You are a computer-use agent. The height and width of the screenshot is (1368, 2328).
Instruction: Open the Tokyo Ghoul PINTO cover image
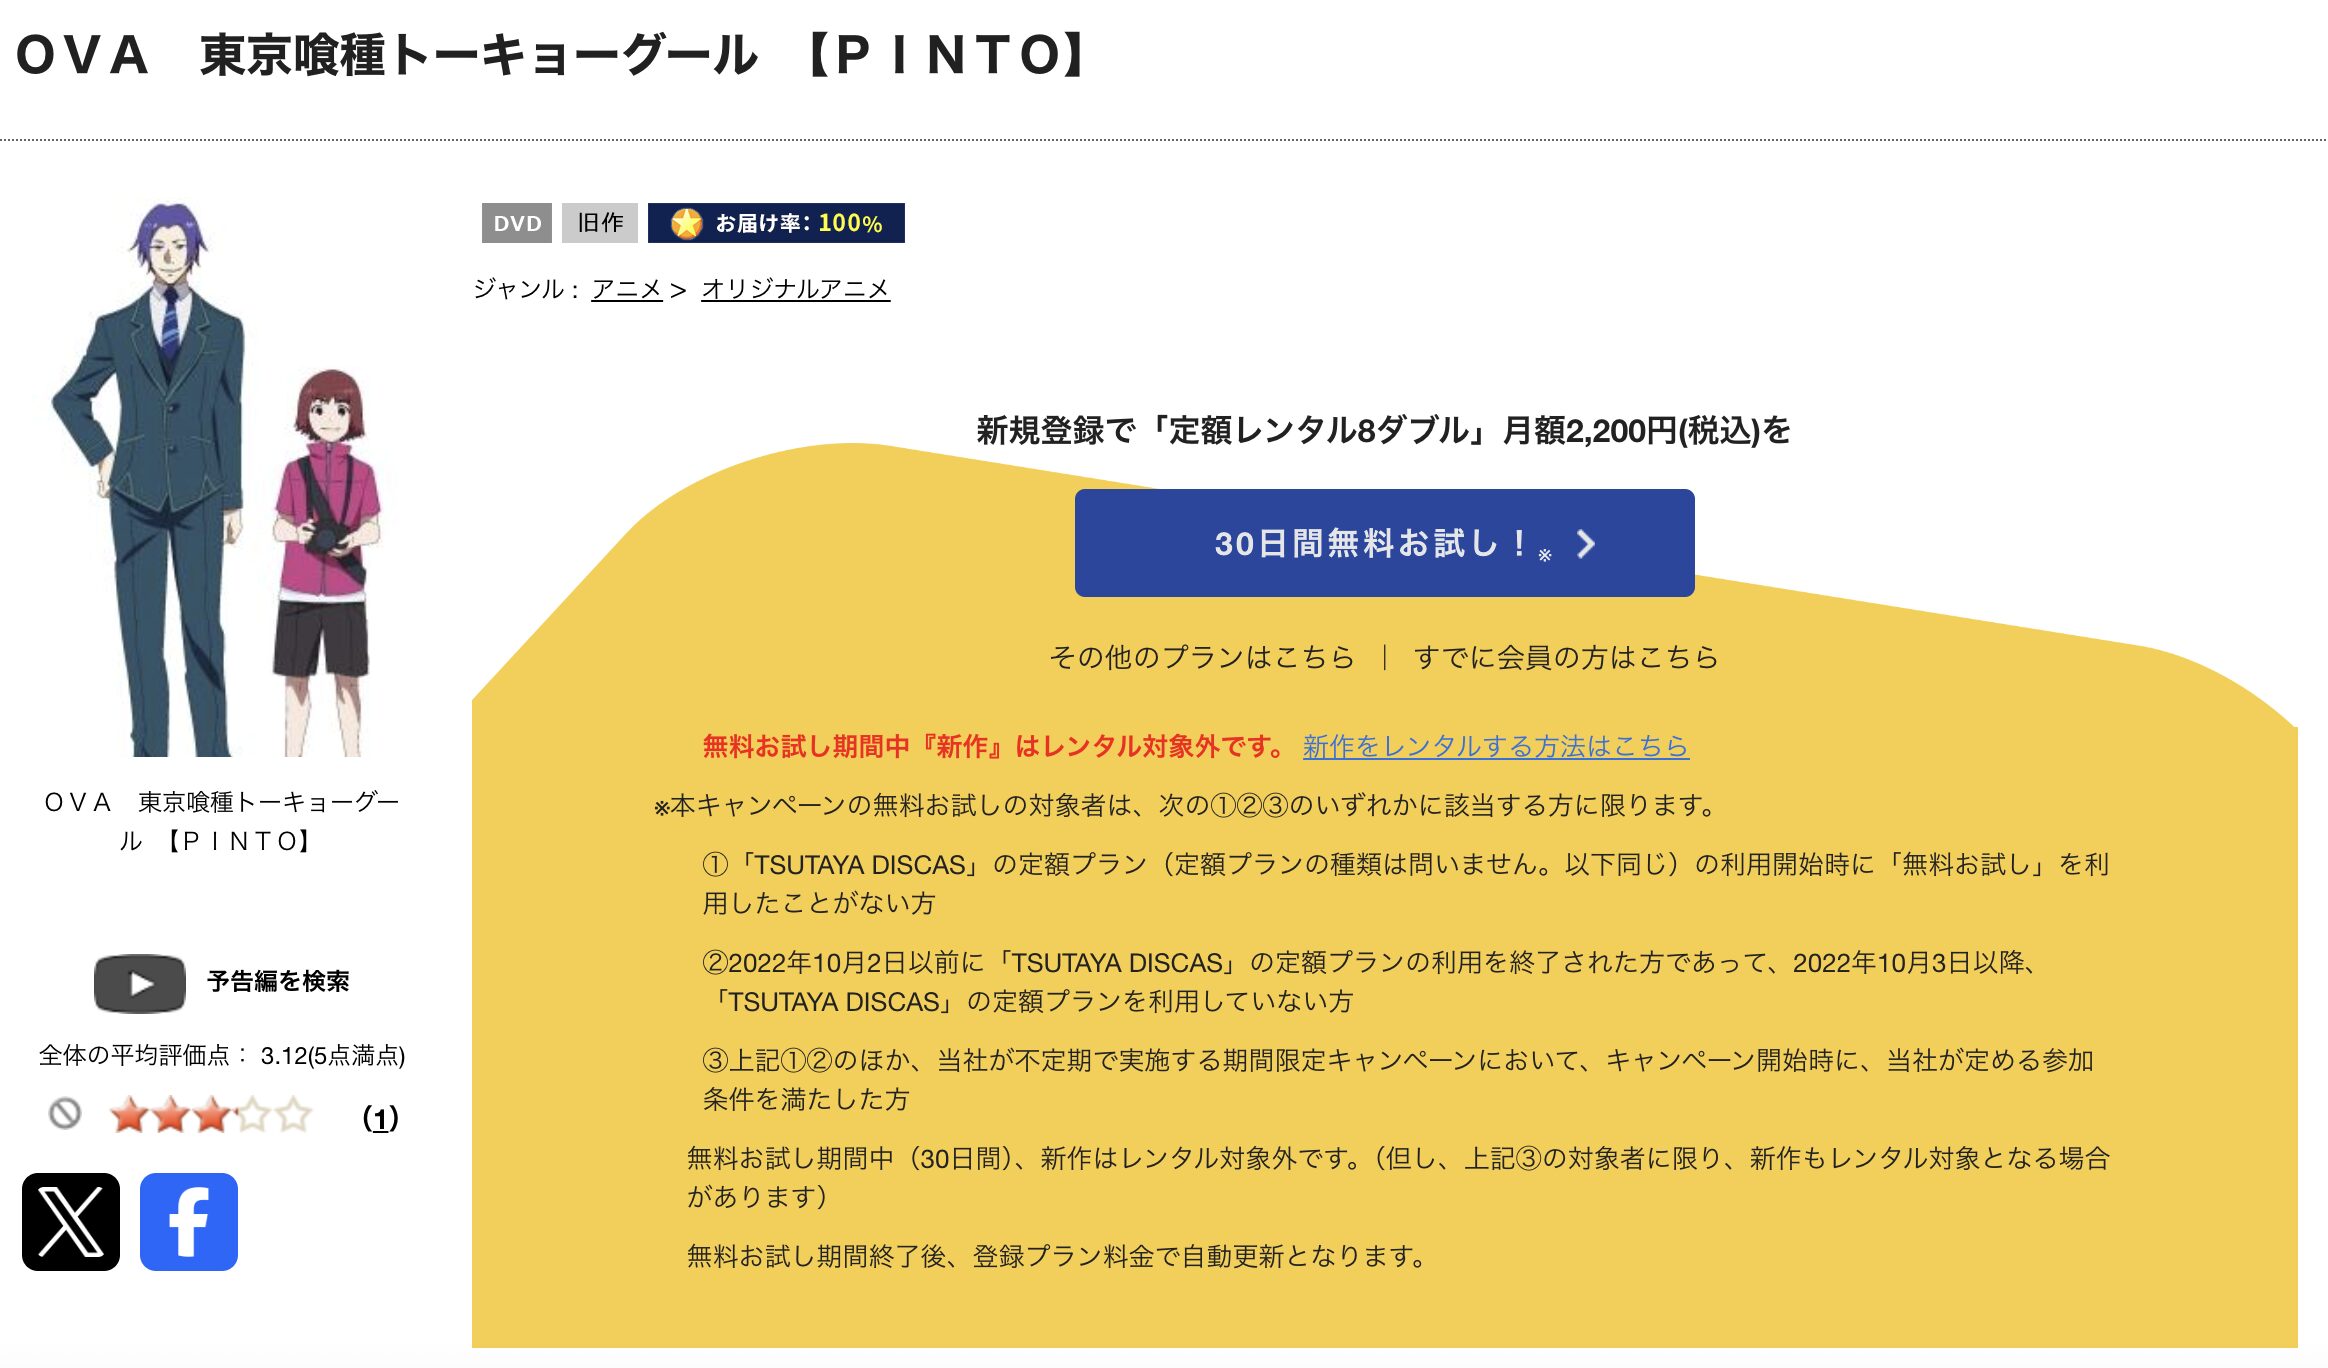218,479
